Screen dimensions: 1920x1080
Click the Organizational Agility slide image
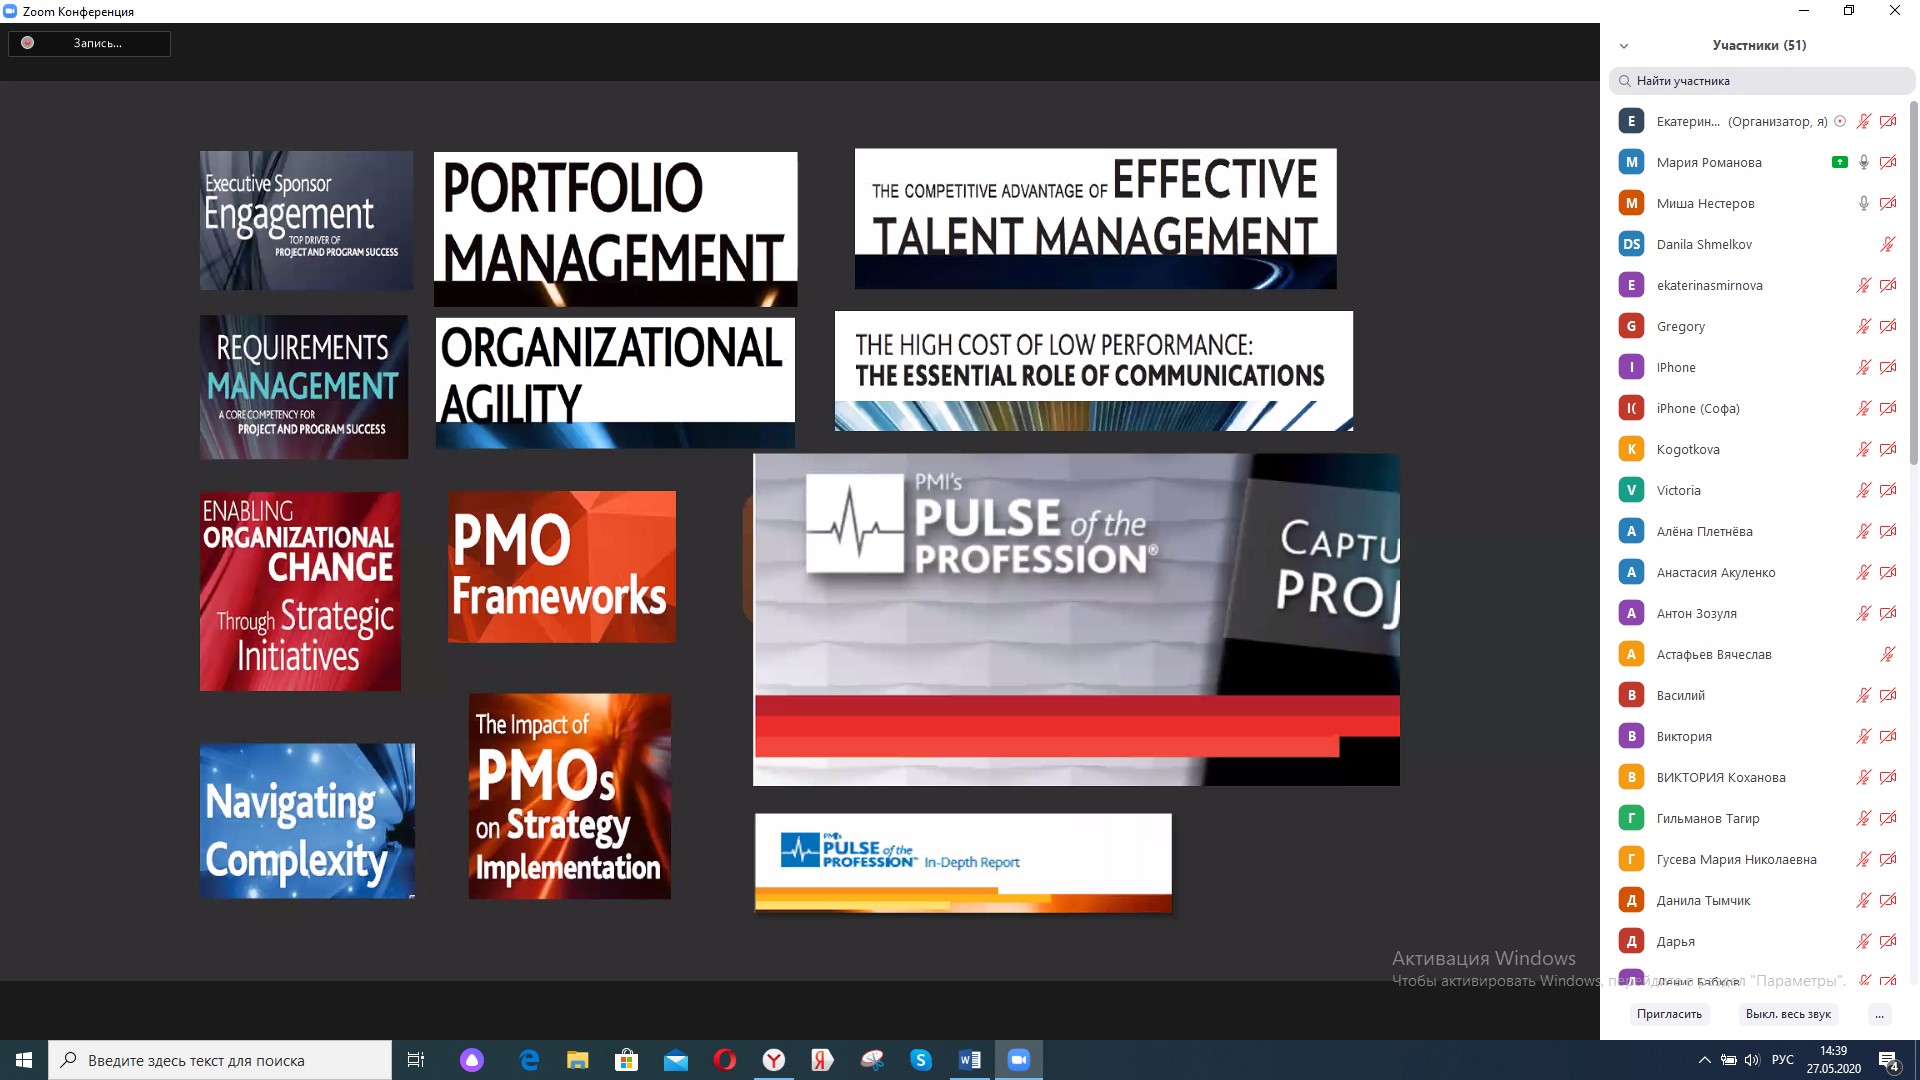pyautogui.click(x=615, y=382)
